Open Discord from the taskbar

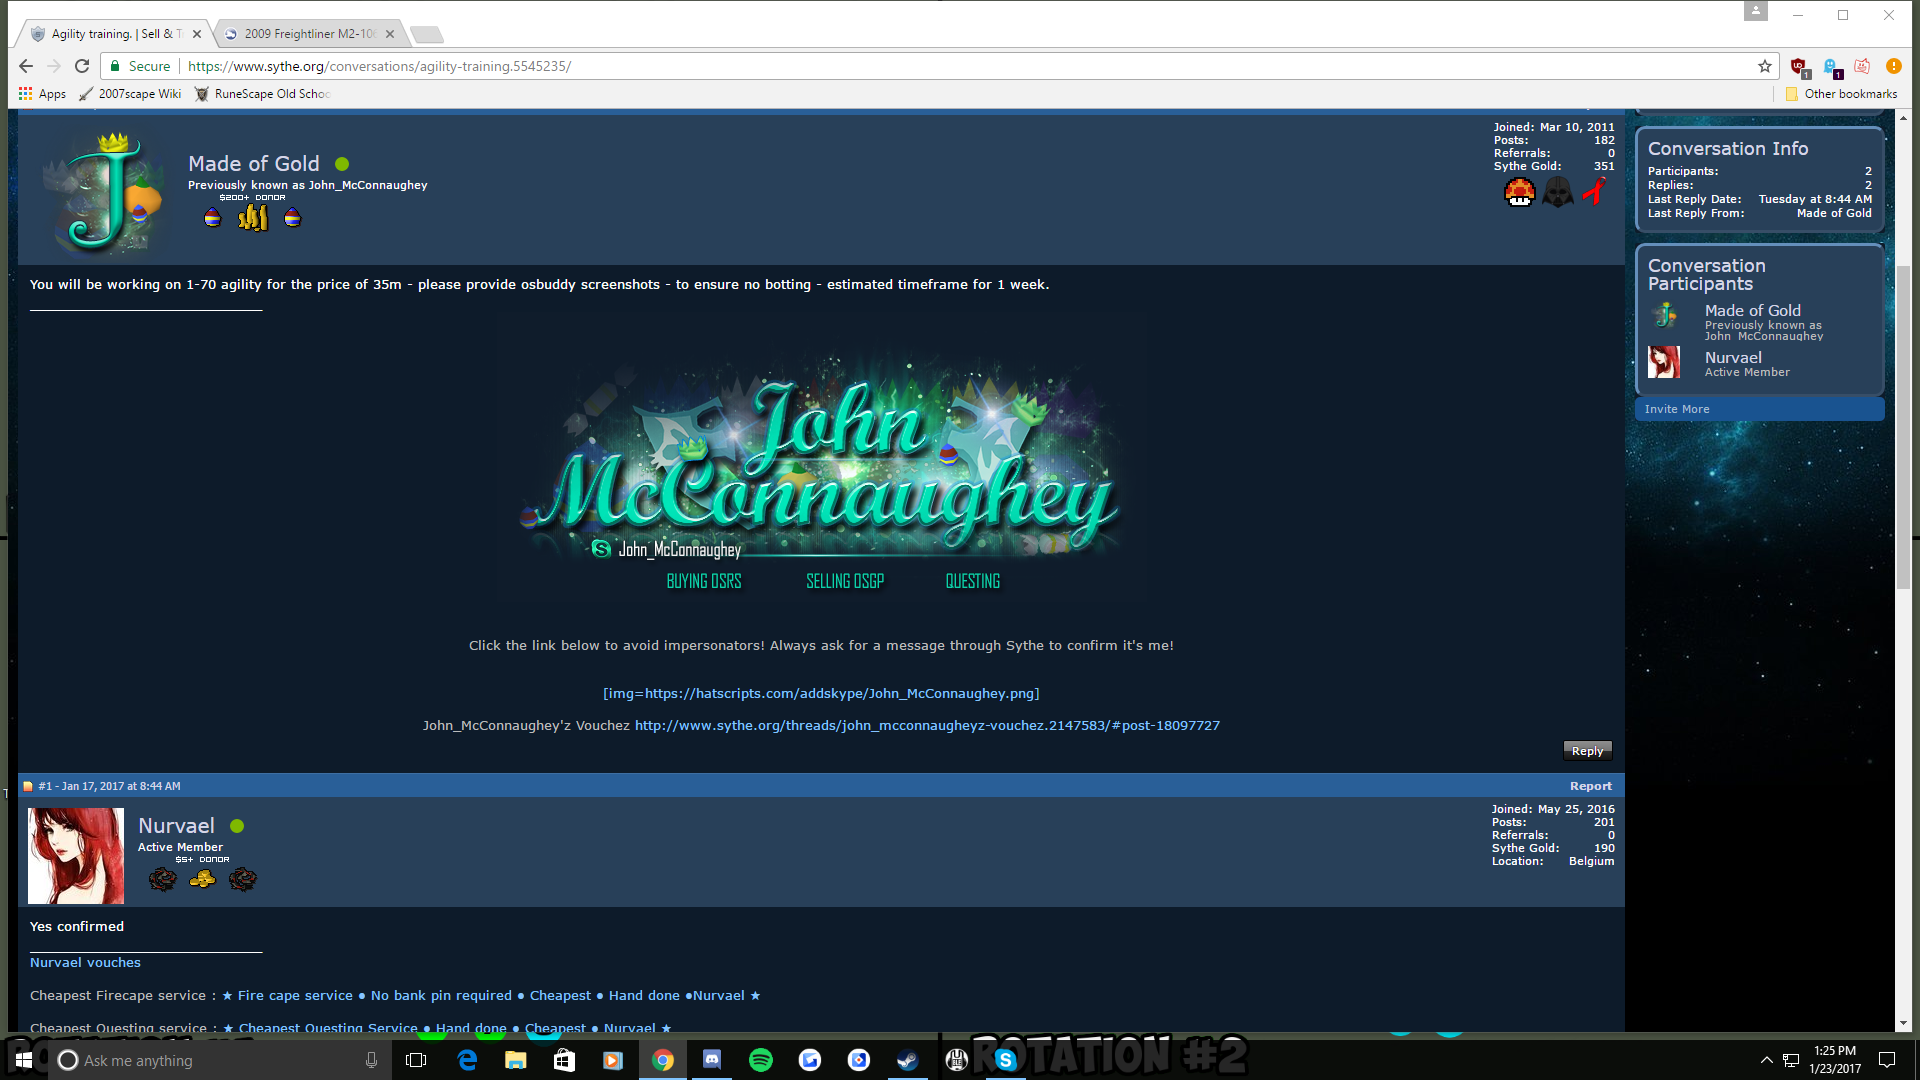712,1060
